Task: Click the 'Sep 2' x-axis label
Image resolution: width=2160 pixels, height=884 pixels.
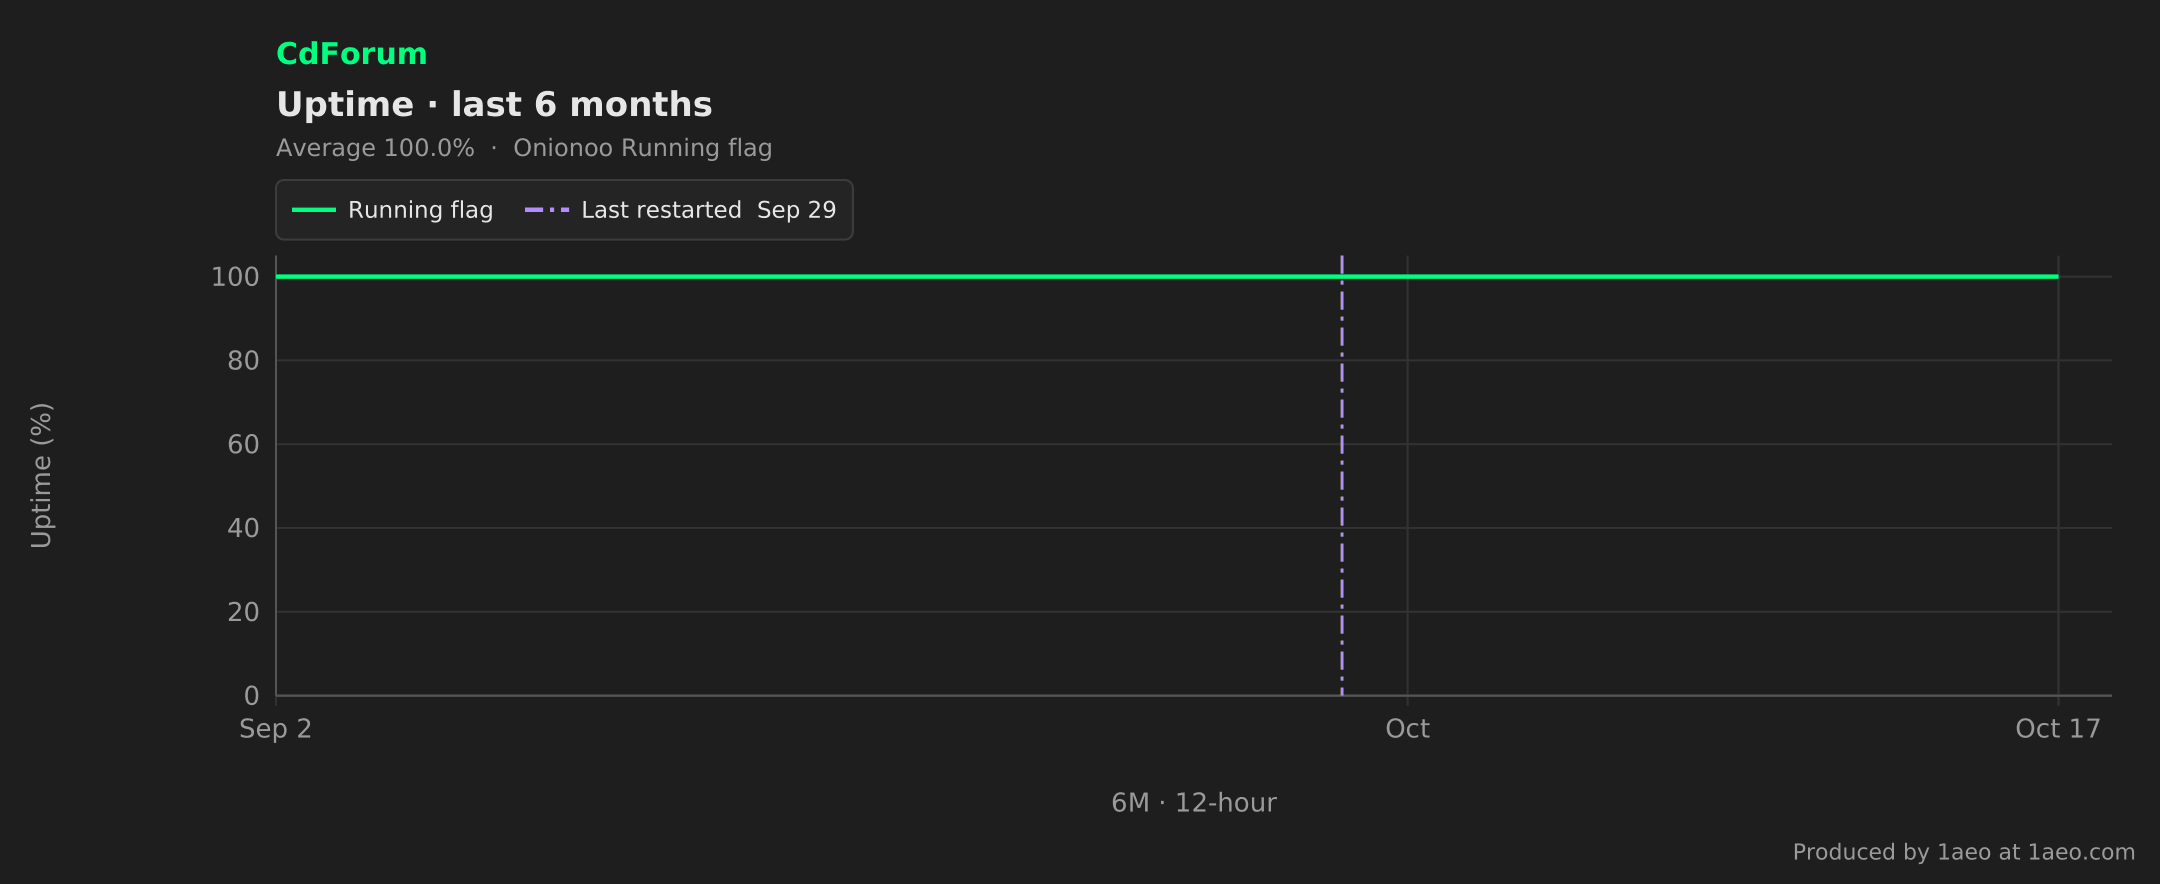Action: coord(275,729)
